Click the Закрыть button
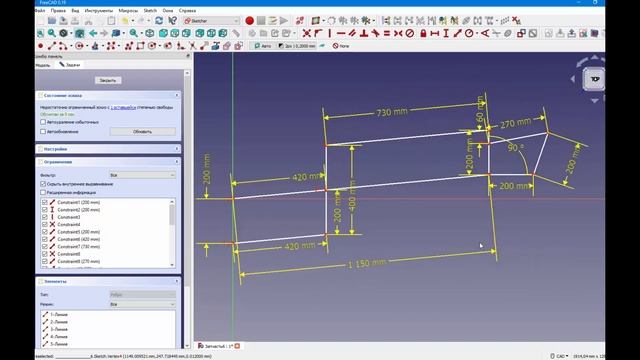The image size is (640, 360). [108, 80]
